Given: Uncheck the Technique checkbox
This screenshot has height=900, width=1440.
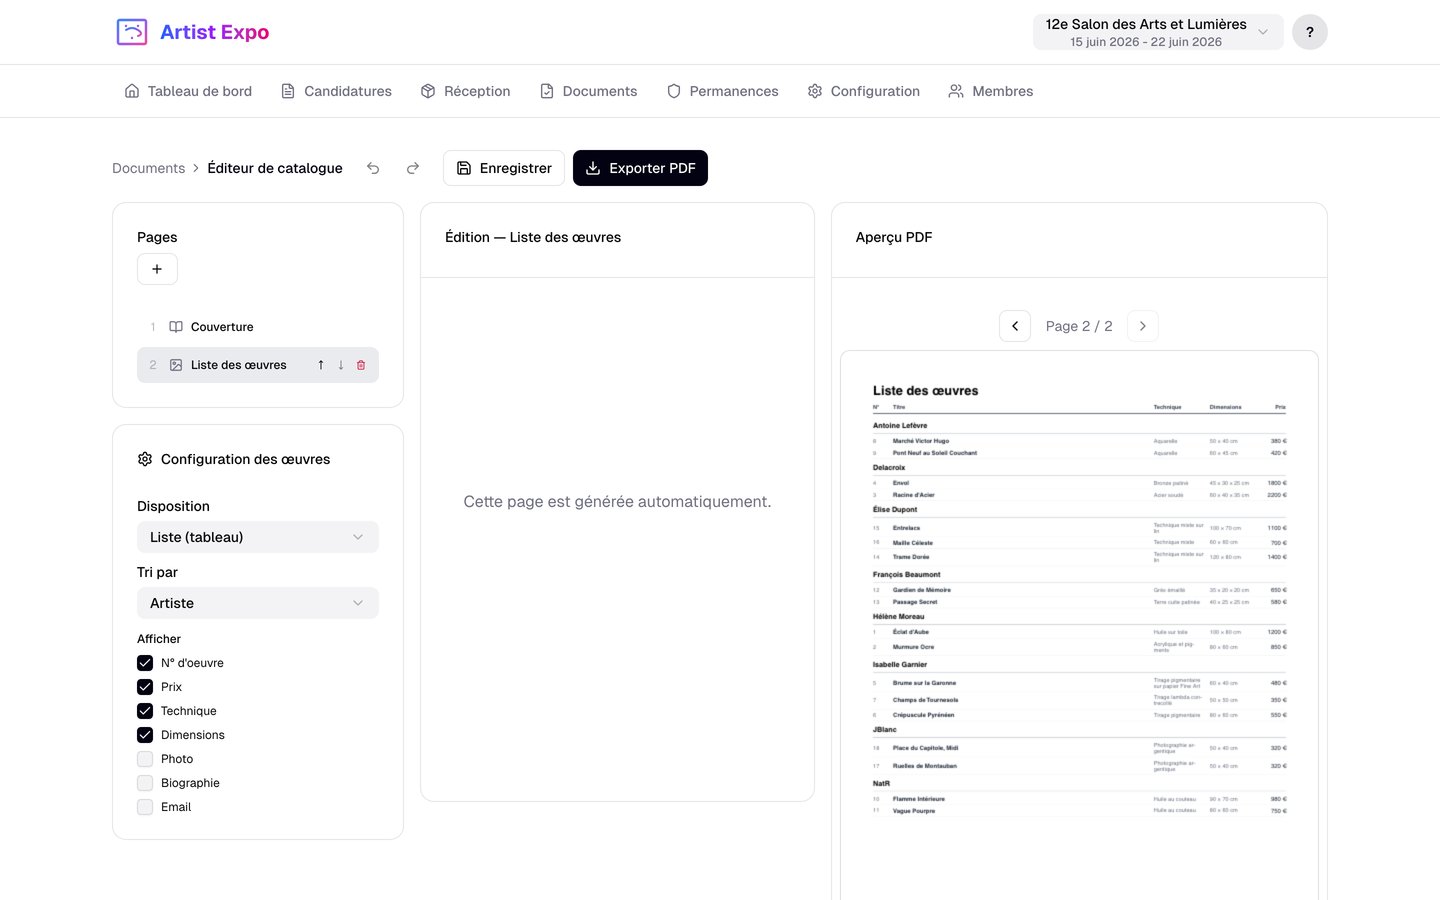Looking at the screenshot, I should pyautogui.click(x=145, y=711).
